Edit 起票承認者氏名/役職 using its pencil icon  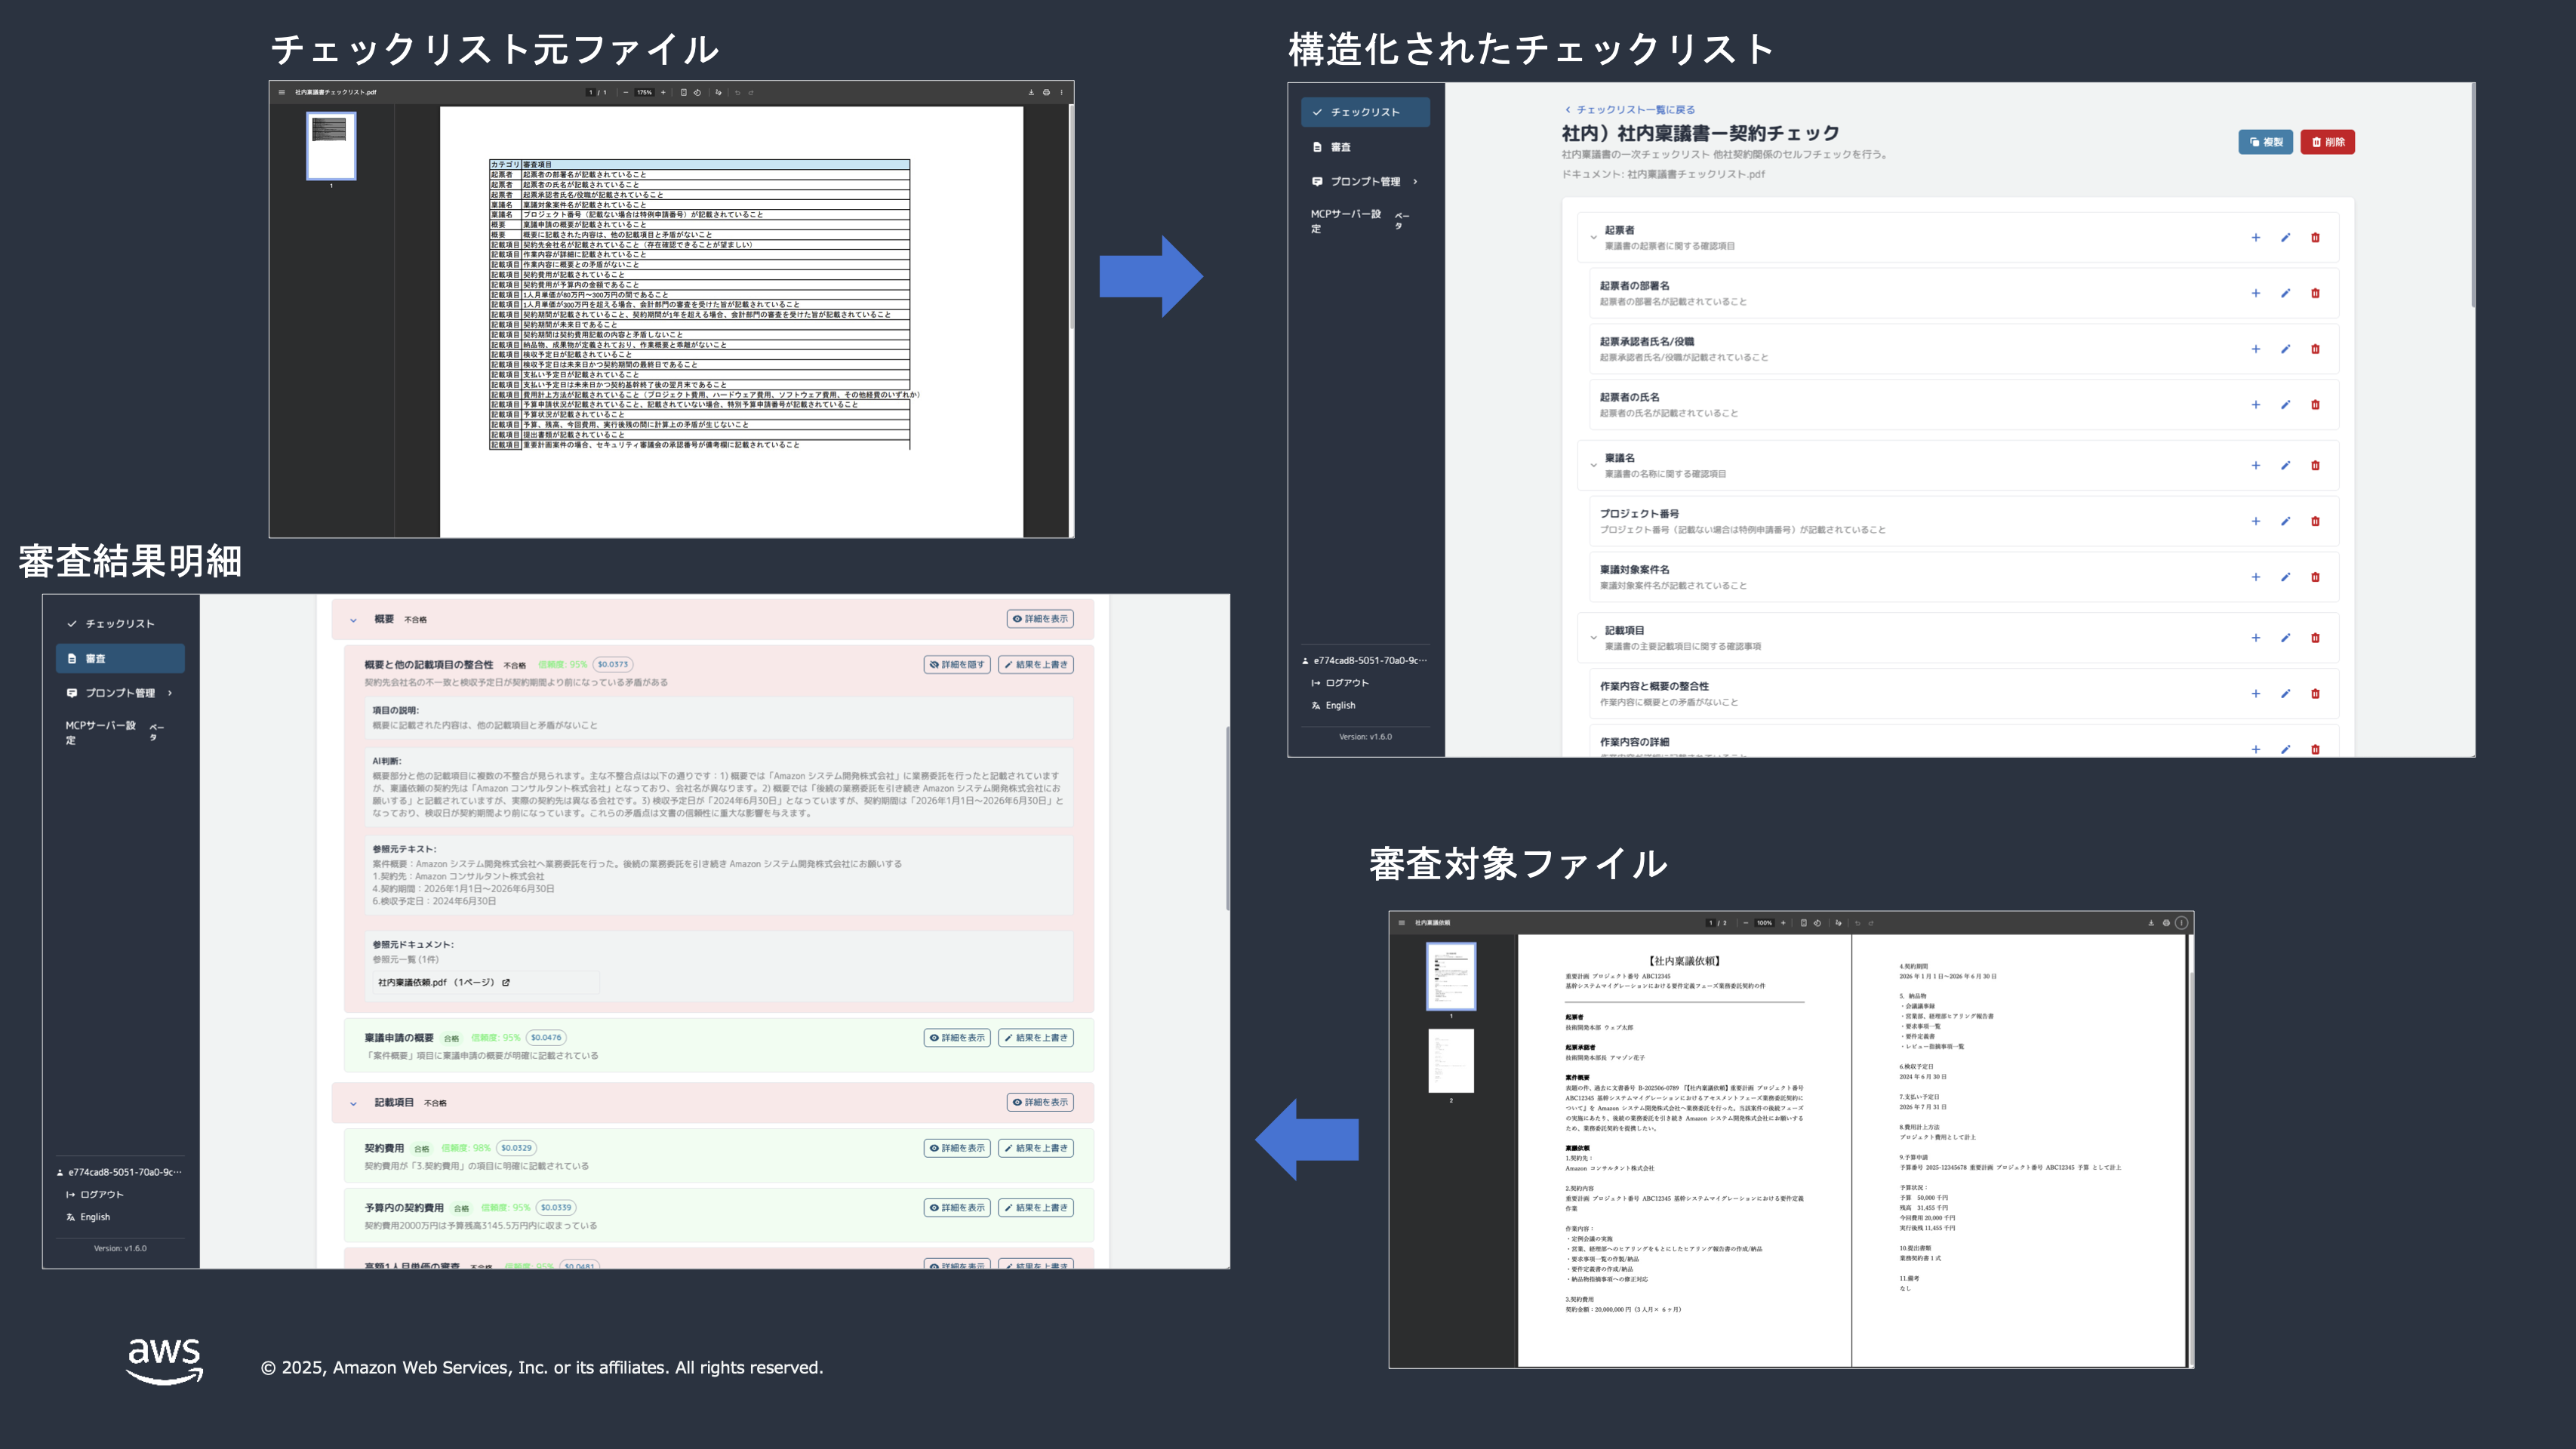coord(2285,349)
